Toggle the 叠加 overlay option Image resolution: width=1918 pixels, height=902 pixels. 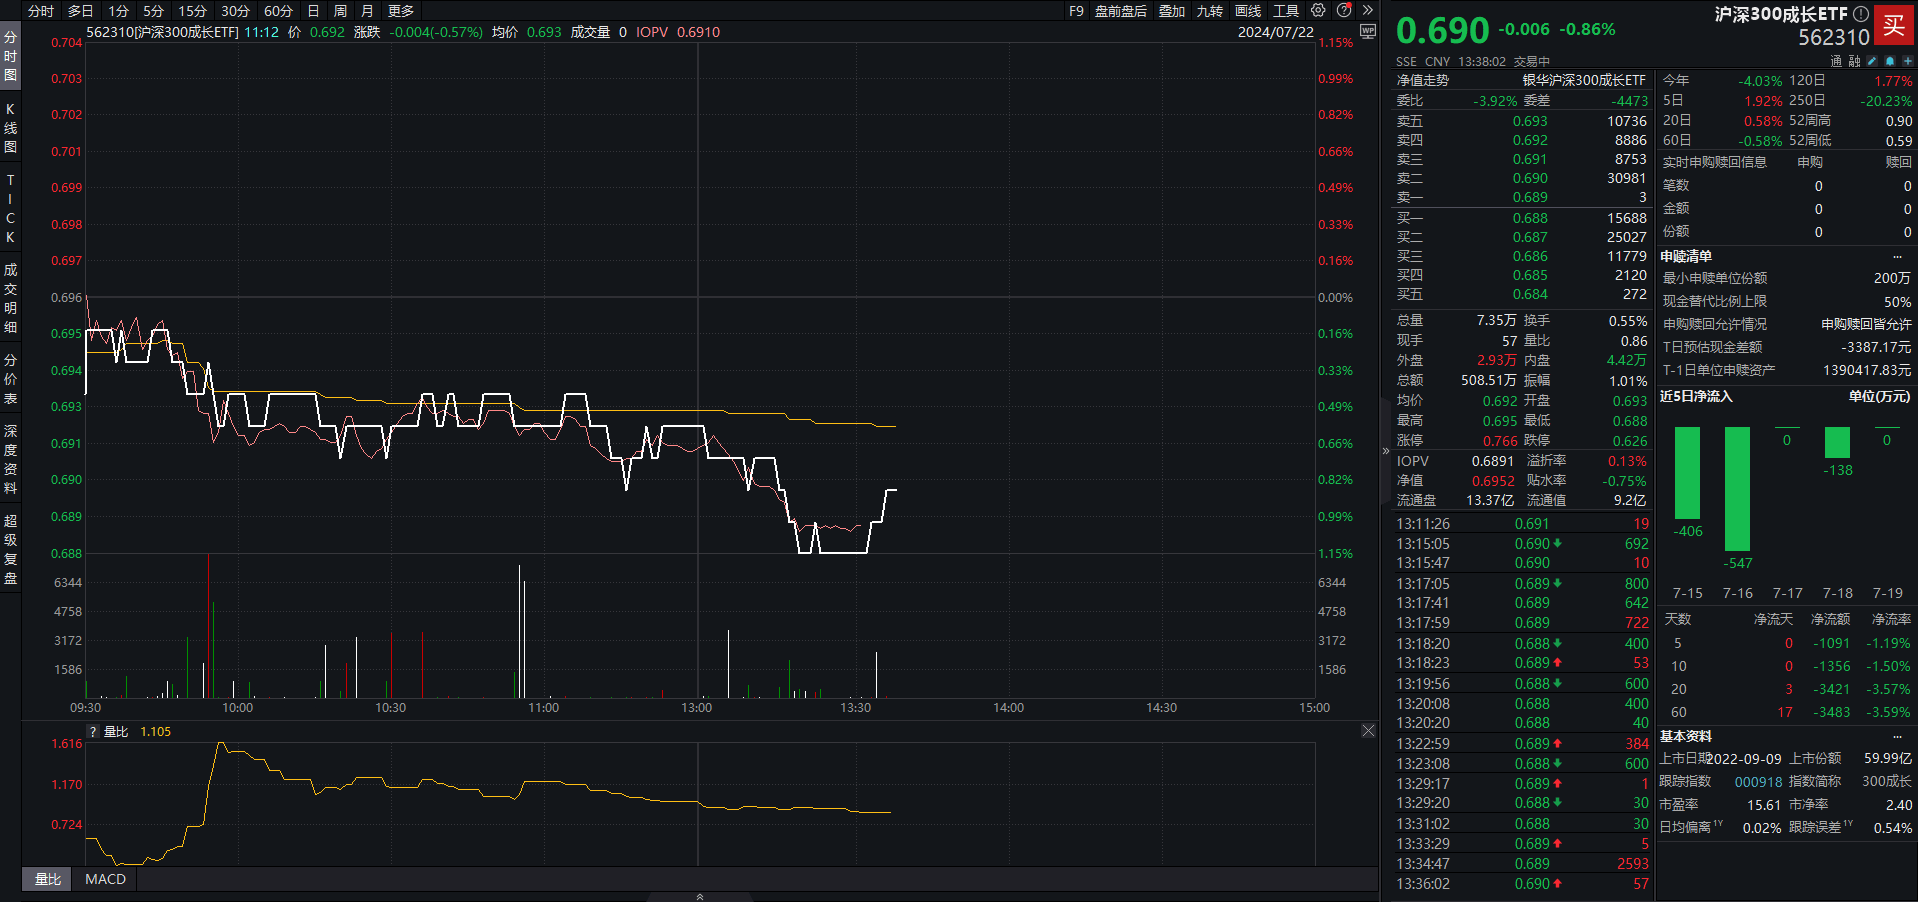click(1171, 11)
